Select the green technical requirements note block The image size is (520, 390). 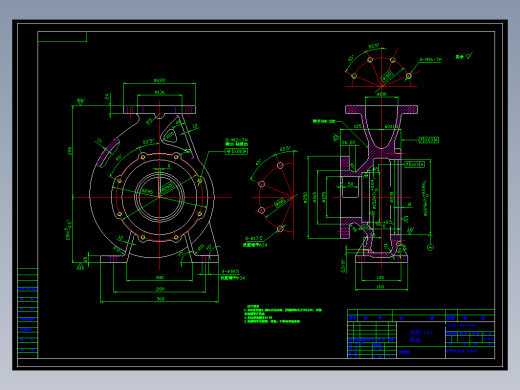pyautogui.click(x=283, y=314)
